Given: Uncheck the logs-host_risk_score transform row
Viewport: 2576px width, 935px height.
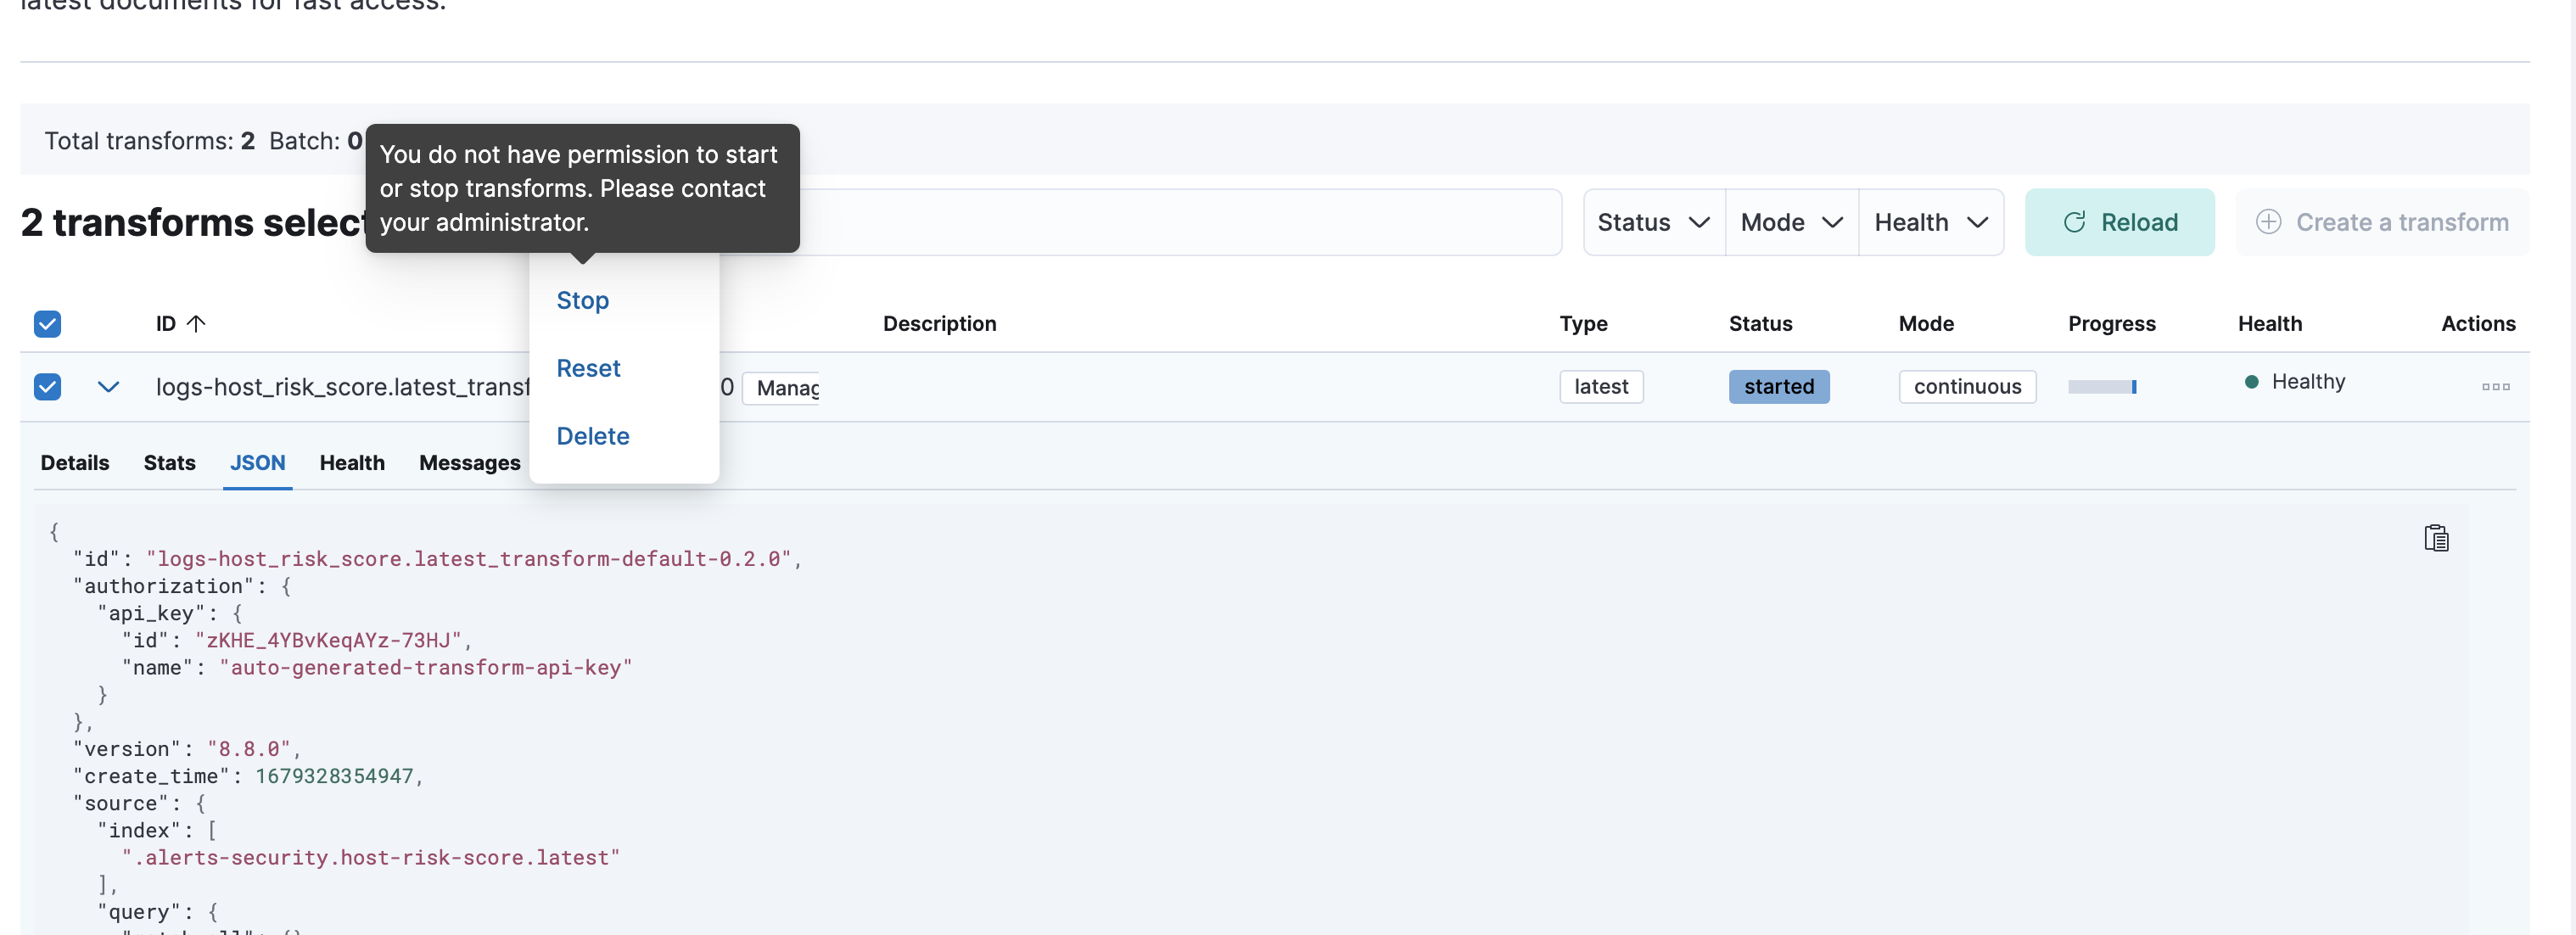Looking at the screenshot, I should pyautogui.click(x=47, y=387).
